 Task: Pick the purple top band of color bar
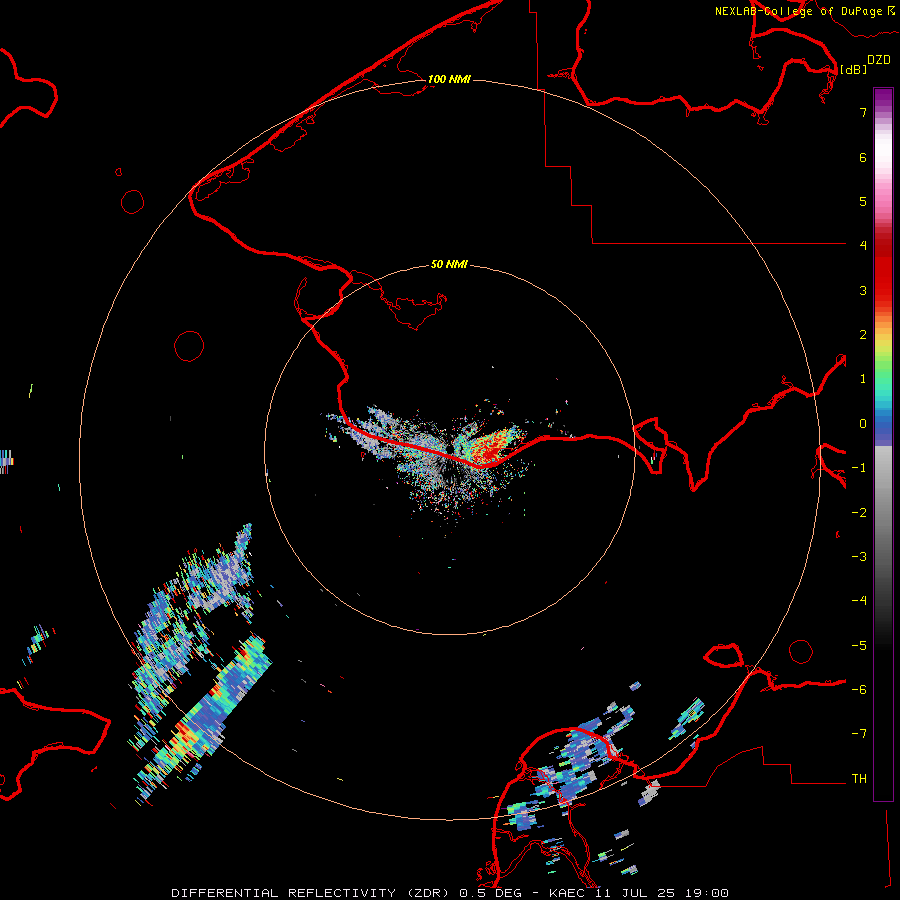(x=883, y=98)
